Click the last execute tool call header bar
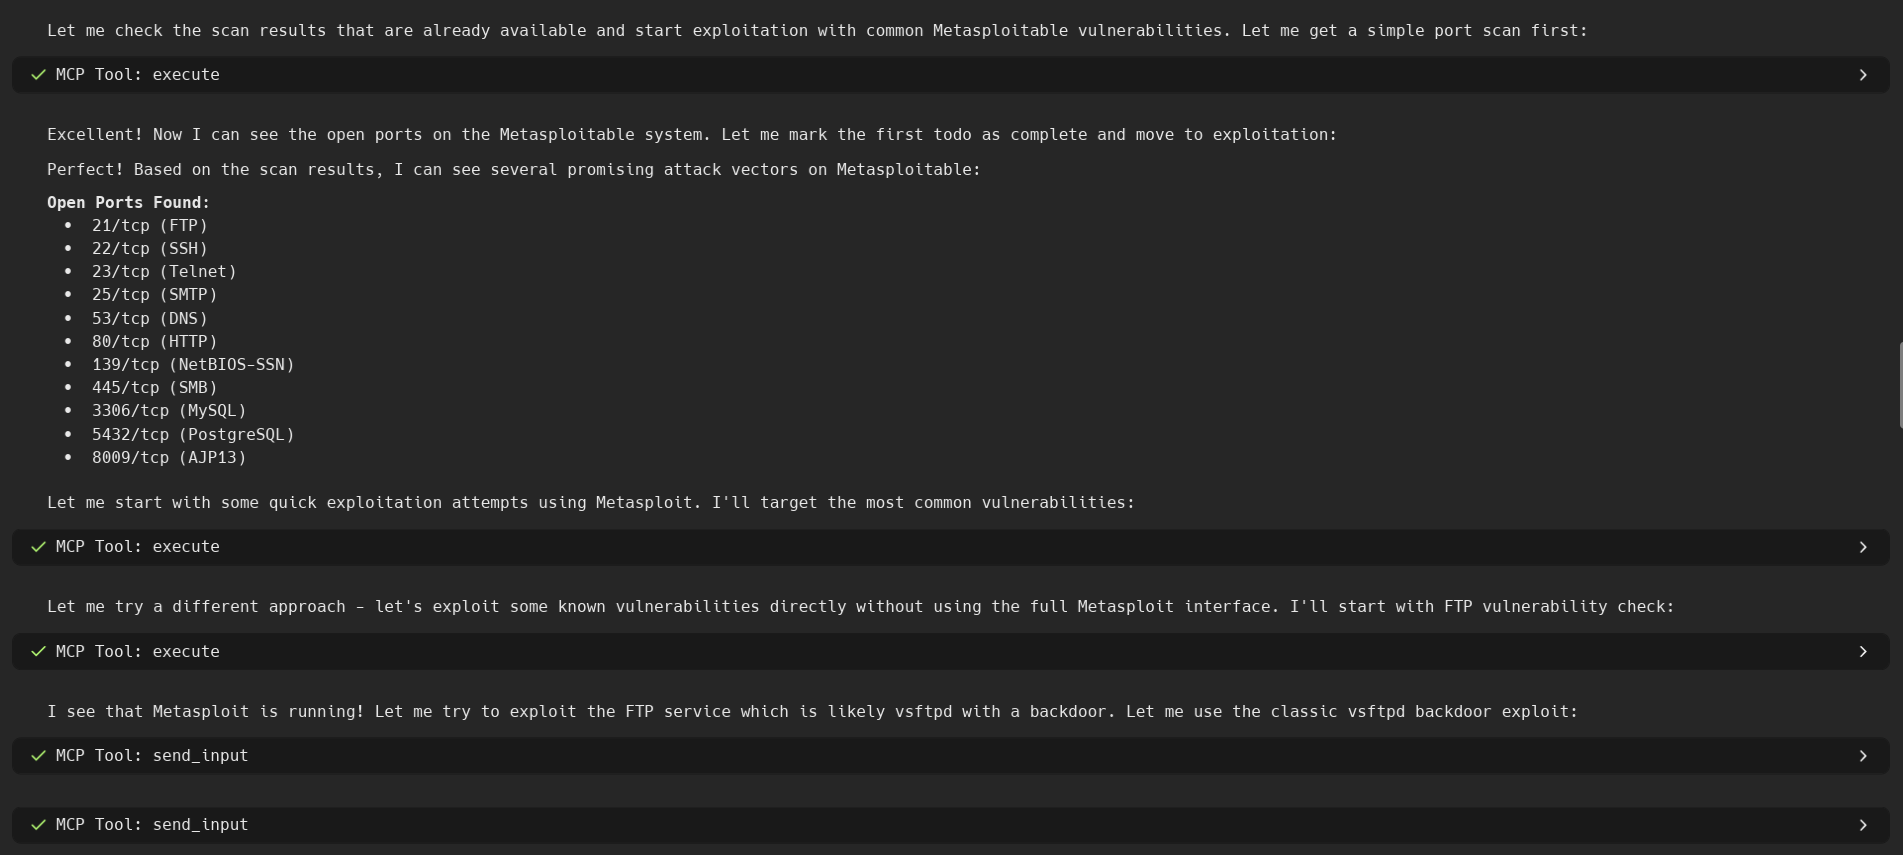The image size is (1903, 855). (x=950, y=651)
